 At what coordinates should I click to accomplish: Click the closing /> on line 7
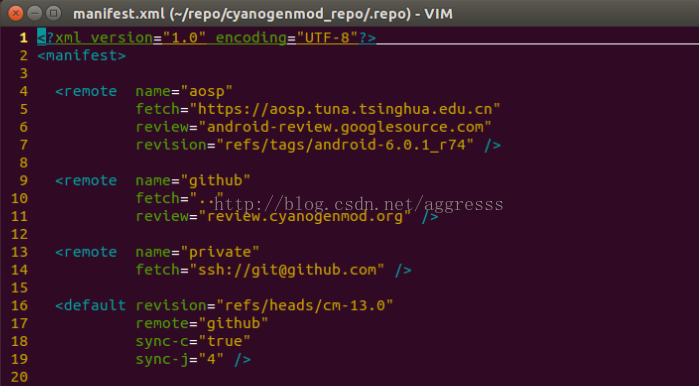(x=492, y=145)
